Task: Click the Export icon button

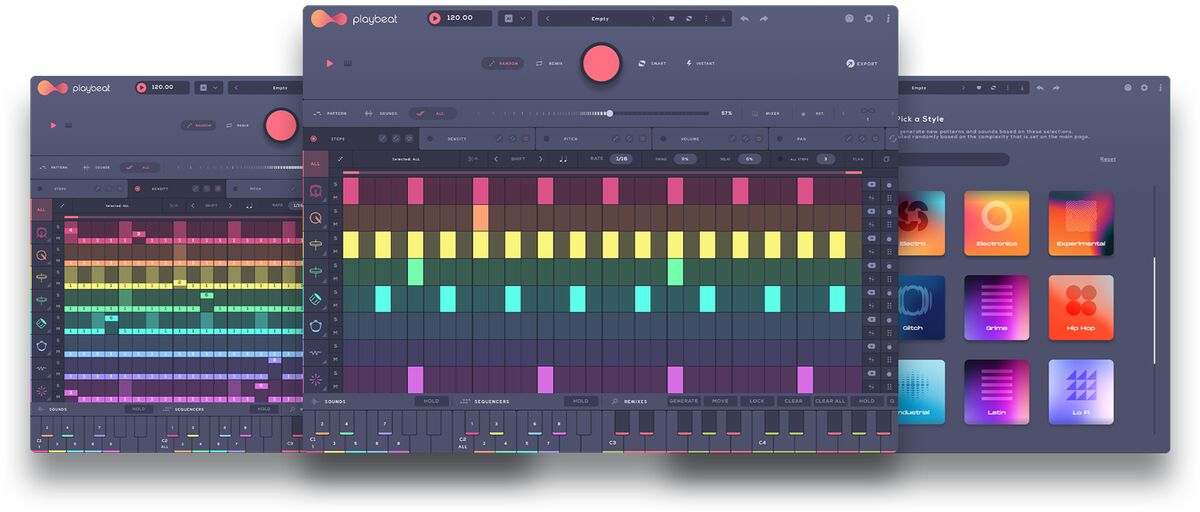Action: [x=849, y=63]
